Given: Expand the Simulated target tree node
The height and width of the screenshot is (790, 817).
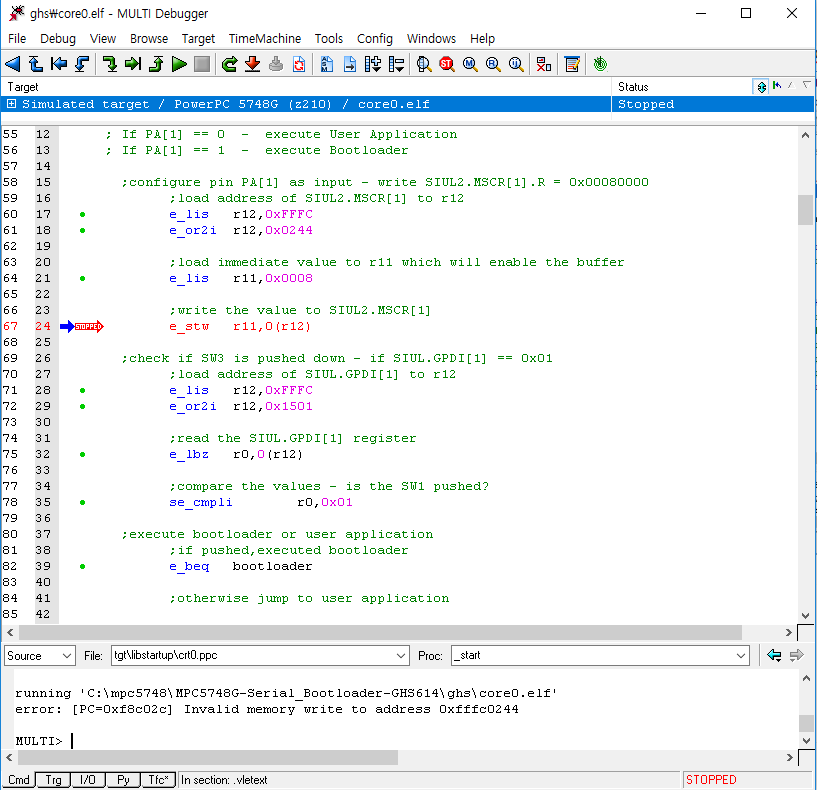Looking at the screenshot, I should [x=11, y=104].
